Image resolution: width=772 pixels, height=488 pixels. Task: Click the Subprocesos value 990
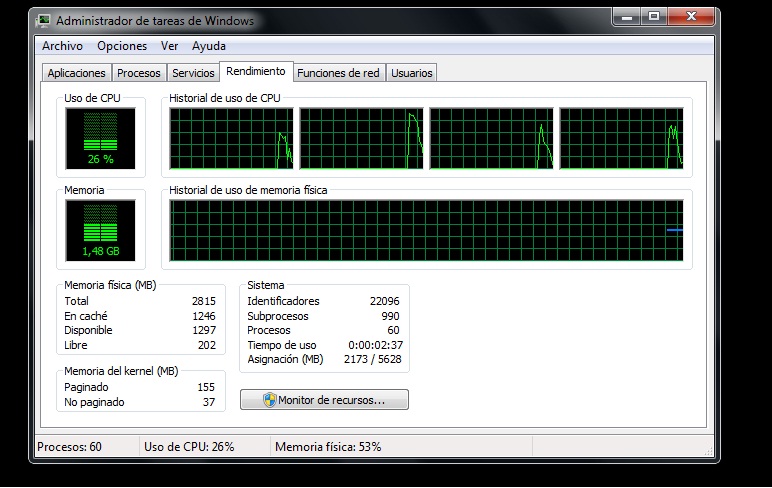pos(390,316)
